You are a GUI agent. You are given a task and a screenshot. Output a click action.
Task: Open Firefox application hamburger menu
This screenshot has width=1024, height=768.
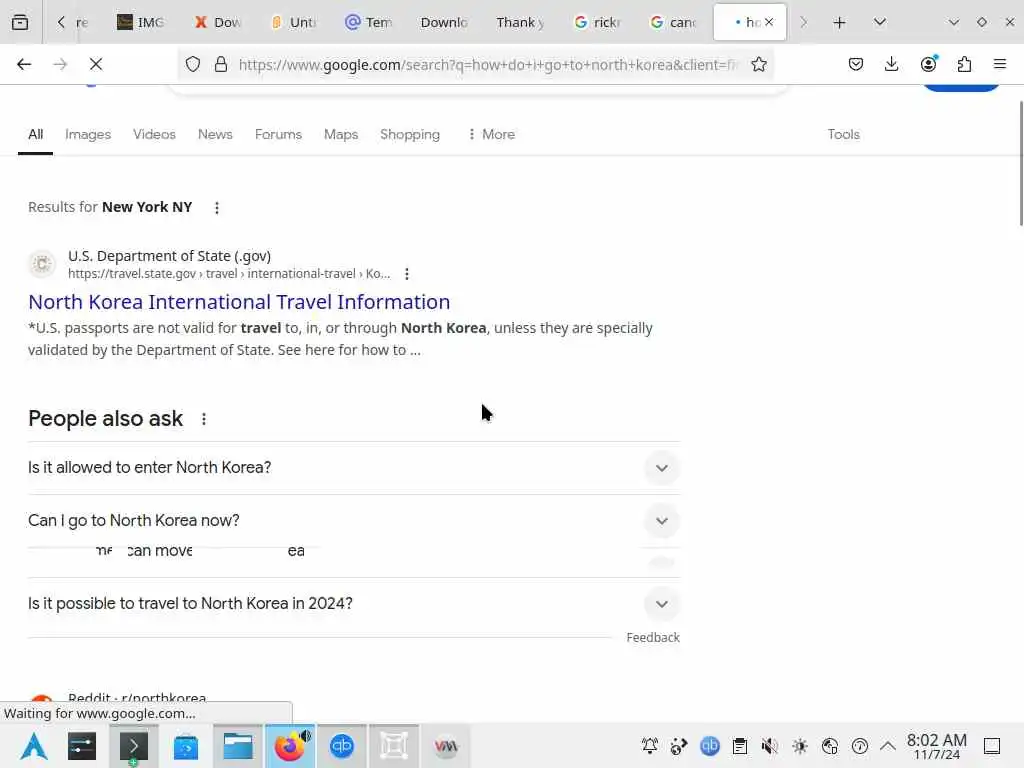(x=1000, y=64)
